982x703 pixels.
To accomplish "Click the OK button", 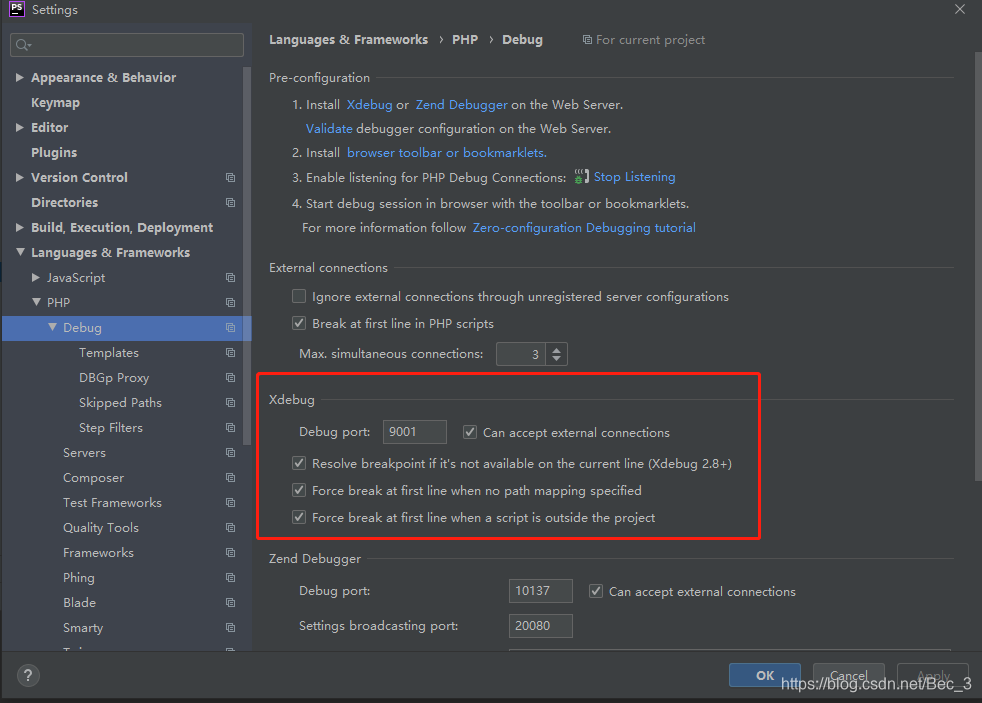I will [765, 675].
